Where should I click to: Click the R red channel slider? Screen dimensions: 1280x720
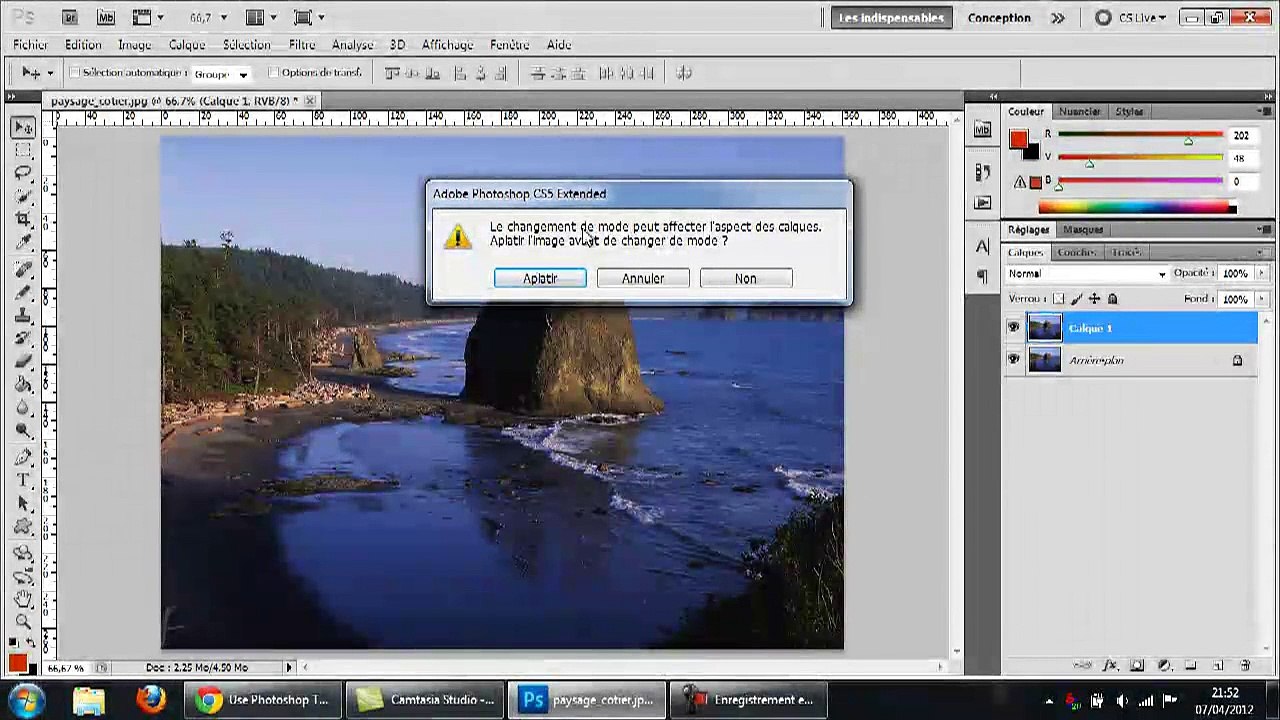[1140, 135]
